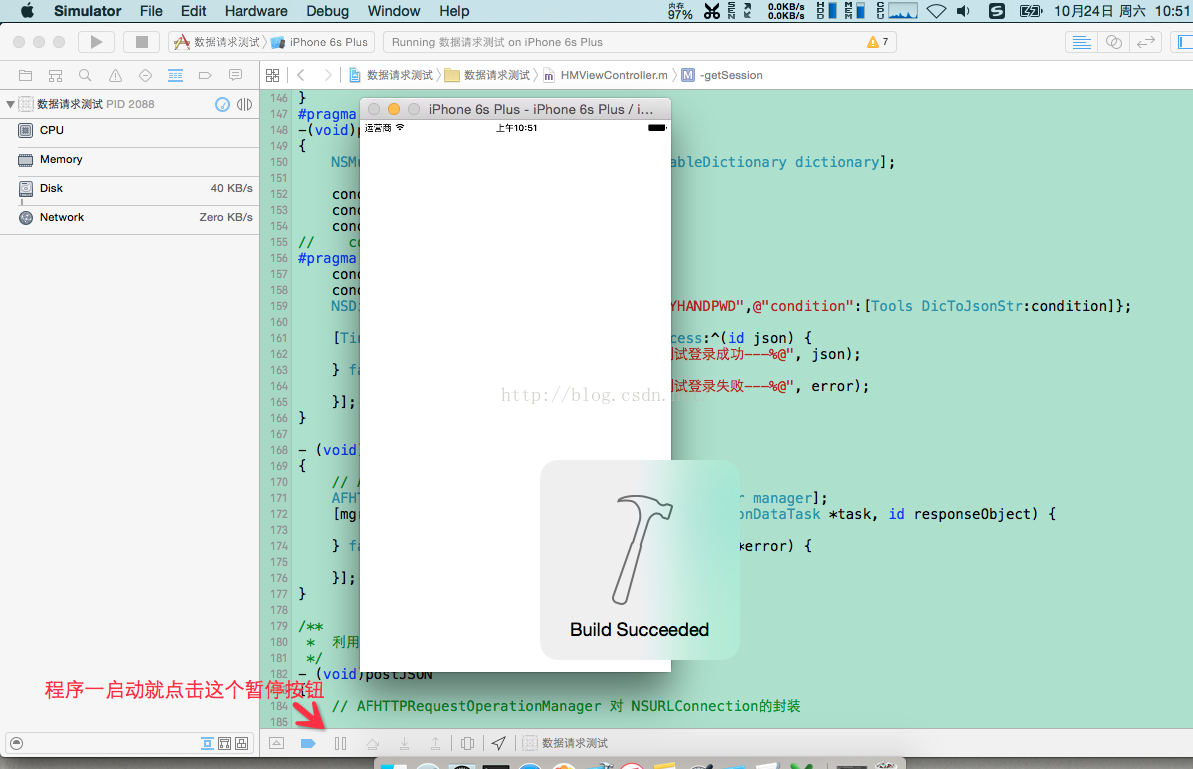Hide the debug area with the toggle button
Image resolution: width=1193 pixels, height=769 pixels.
[277, 743]
